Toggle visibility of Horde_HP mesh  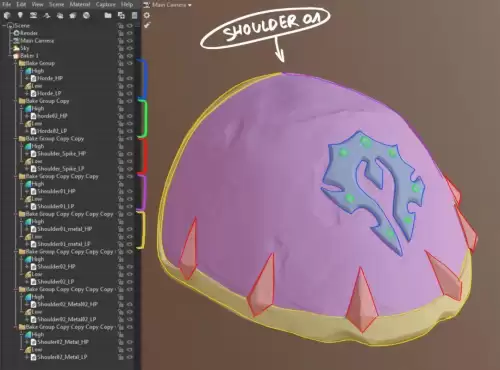click(x=130, y=78)
